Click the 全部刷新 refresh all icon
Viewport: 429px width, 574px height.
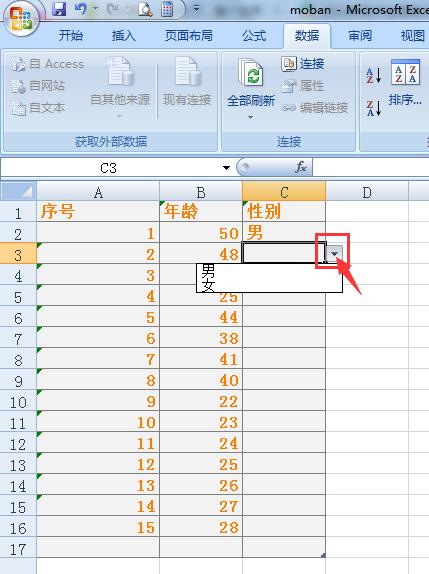[251, 72]
